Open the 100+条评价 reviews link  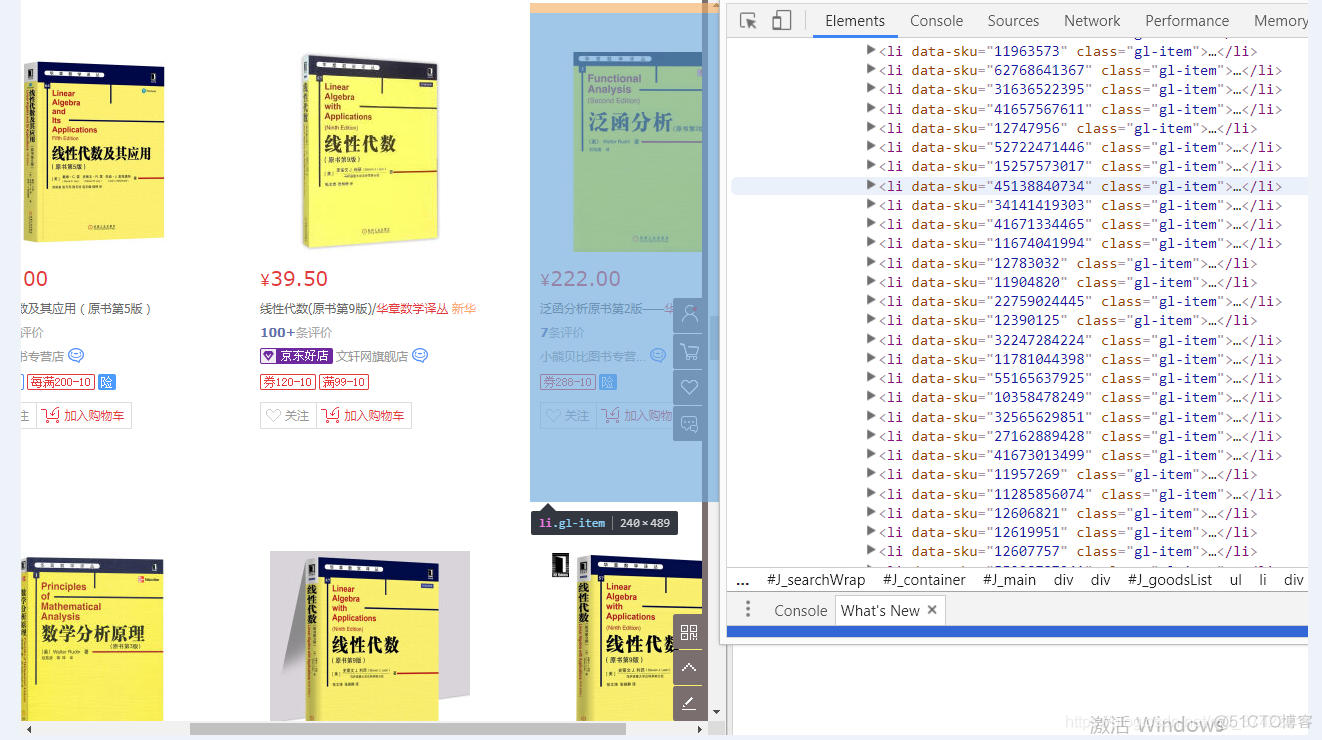click(296, 332)
